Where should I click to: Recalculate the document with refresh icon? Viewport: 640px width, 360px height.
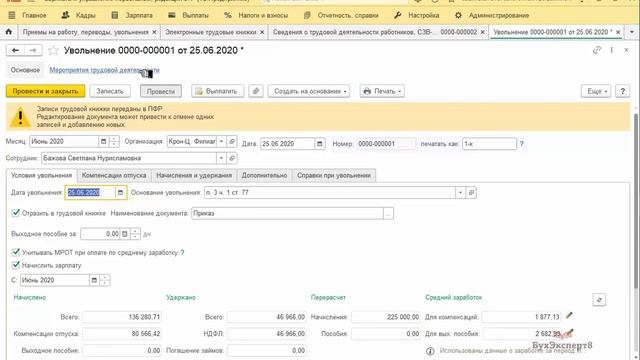pos(599,300)
